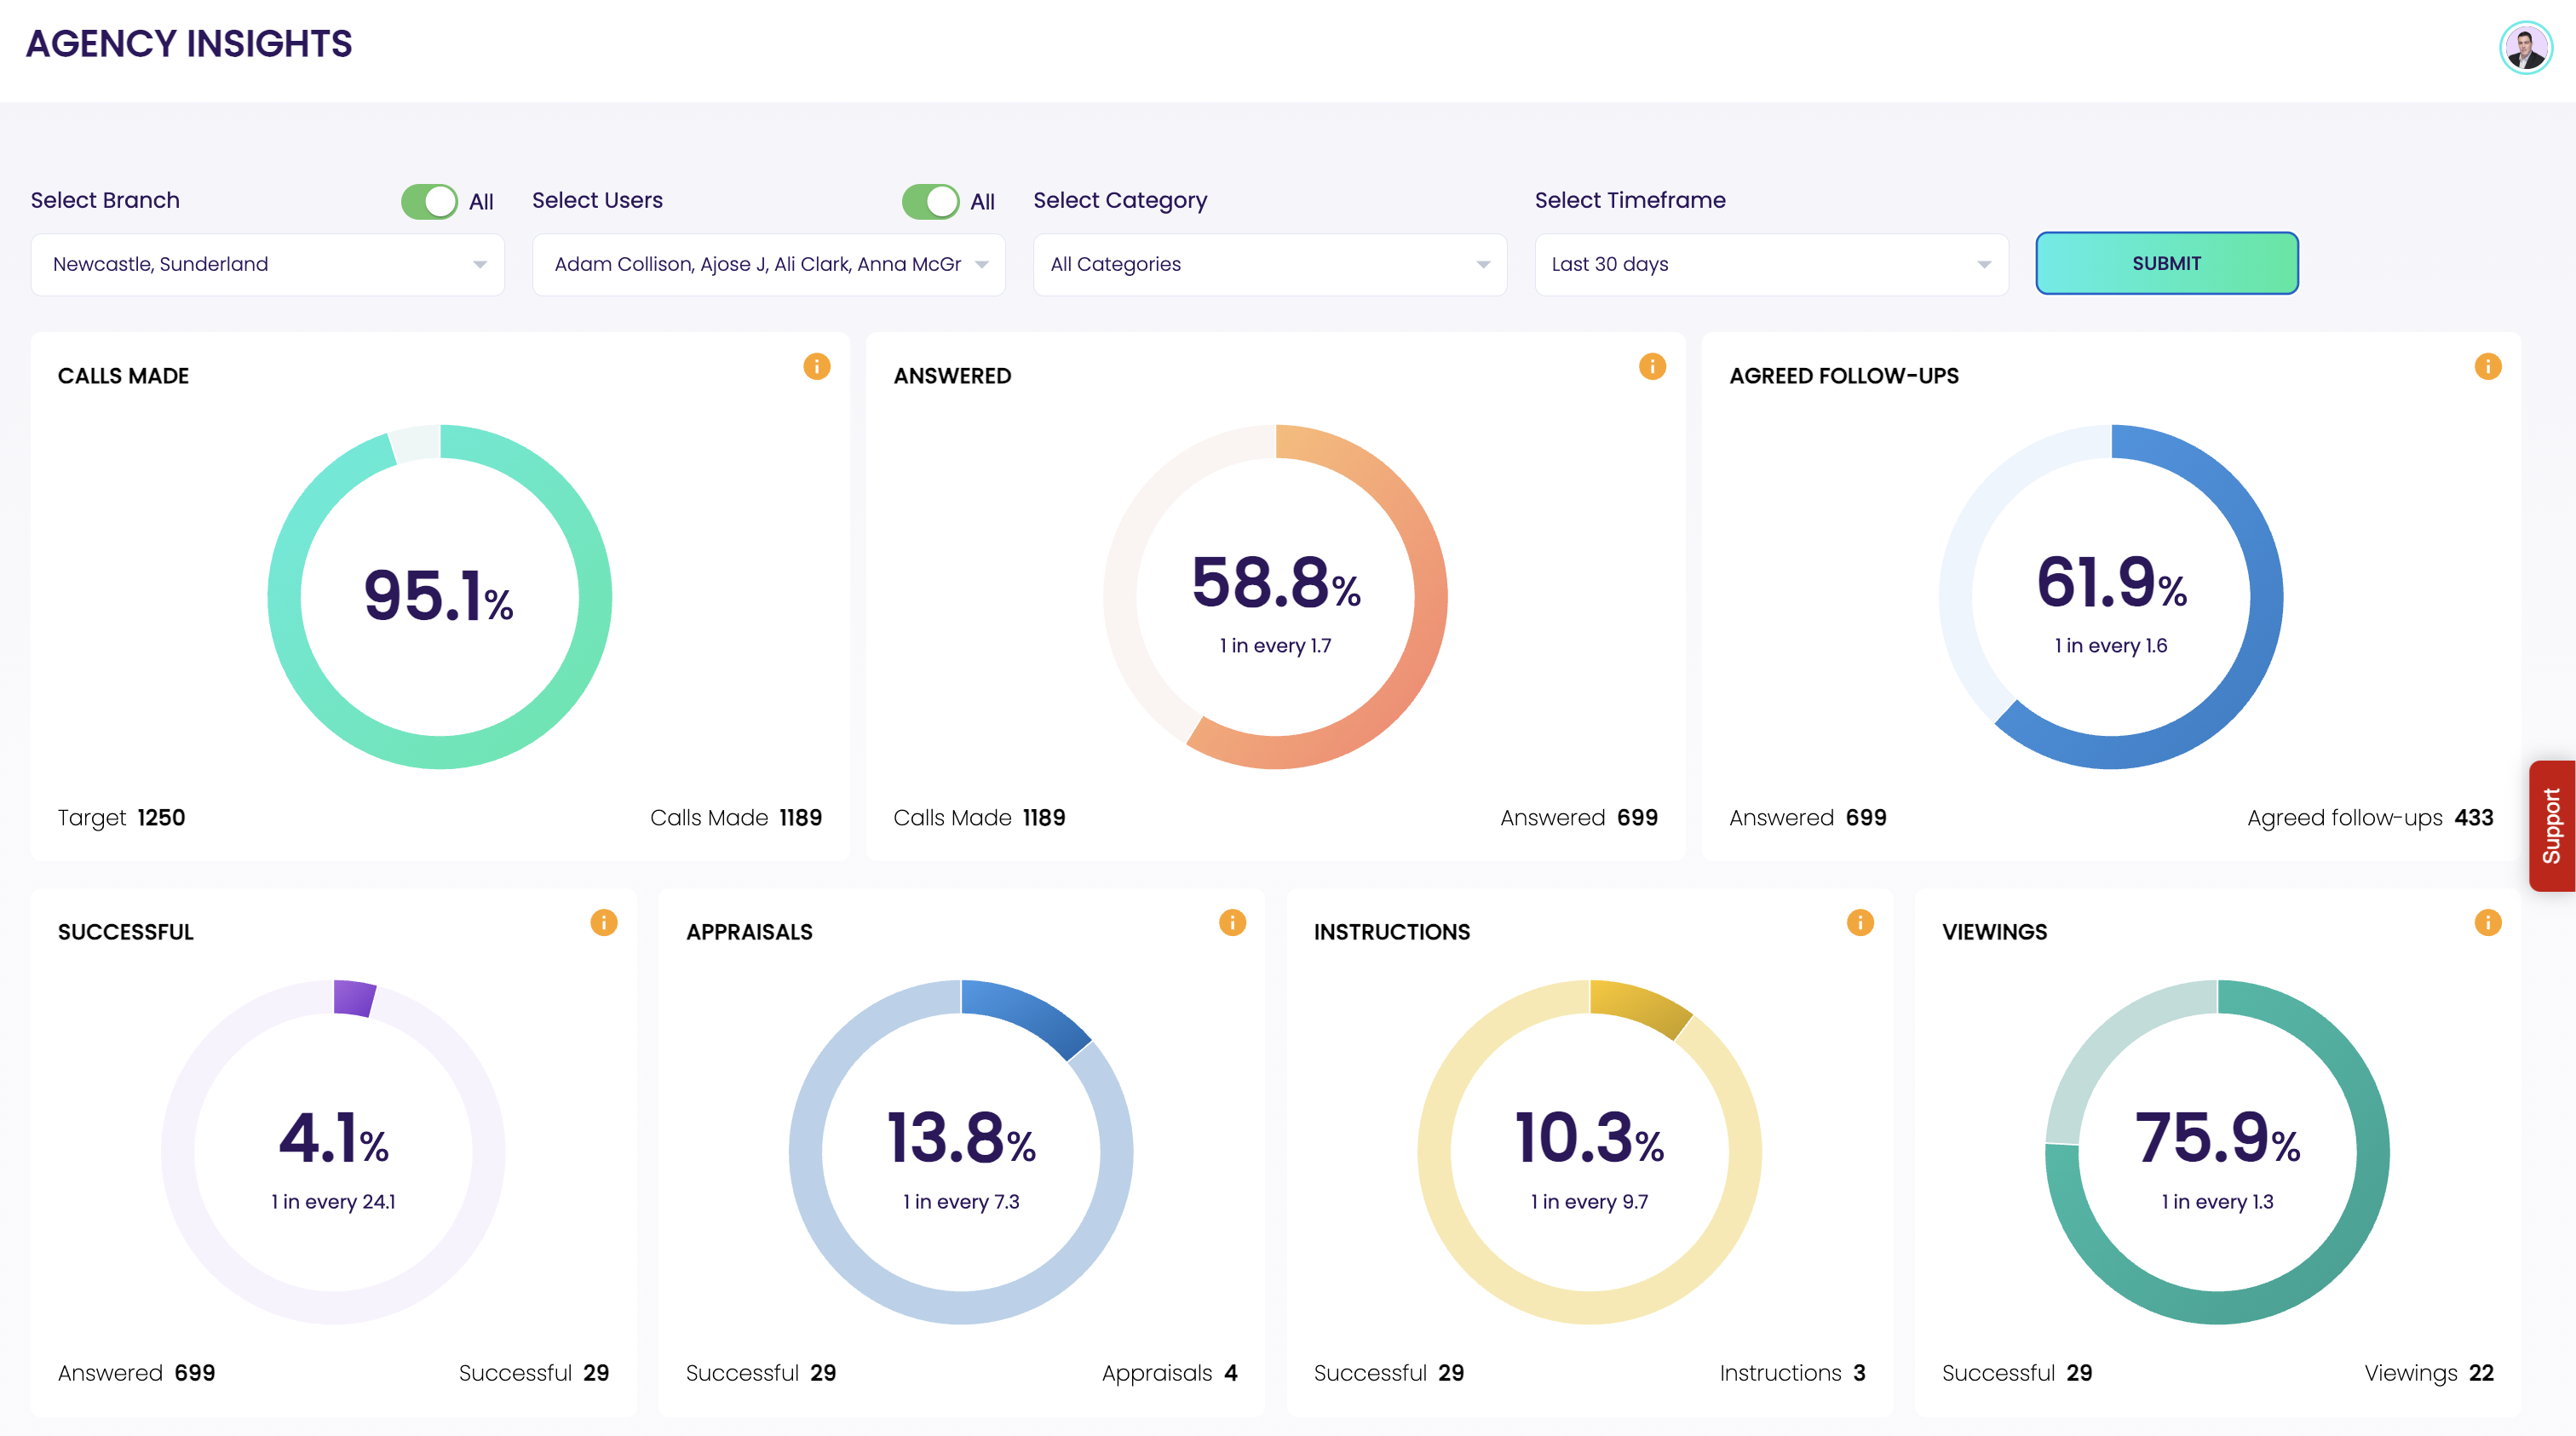Click the Agreed Follow-Ups info icon

click(x=2487, y=367)
